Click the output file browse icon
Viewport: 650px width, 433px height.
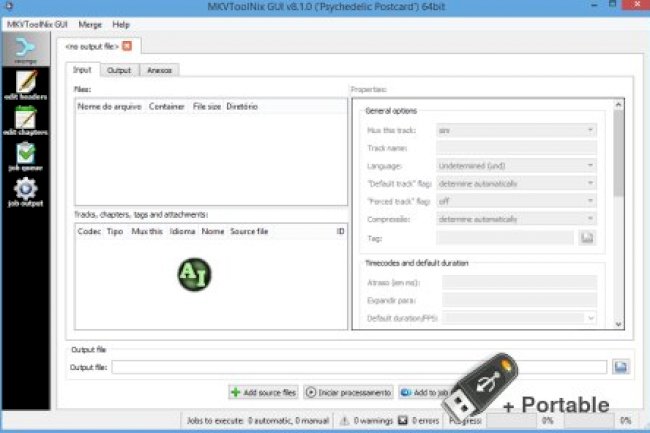point(621,367)
